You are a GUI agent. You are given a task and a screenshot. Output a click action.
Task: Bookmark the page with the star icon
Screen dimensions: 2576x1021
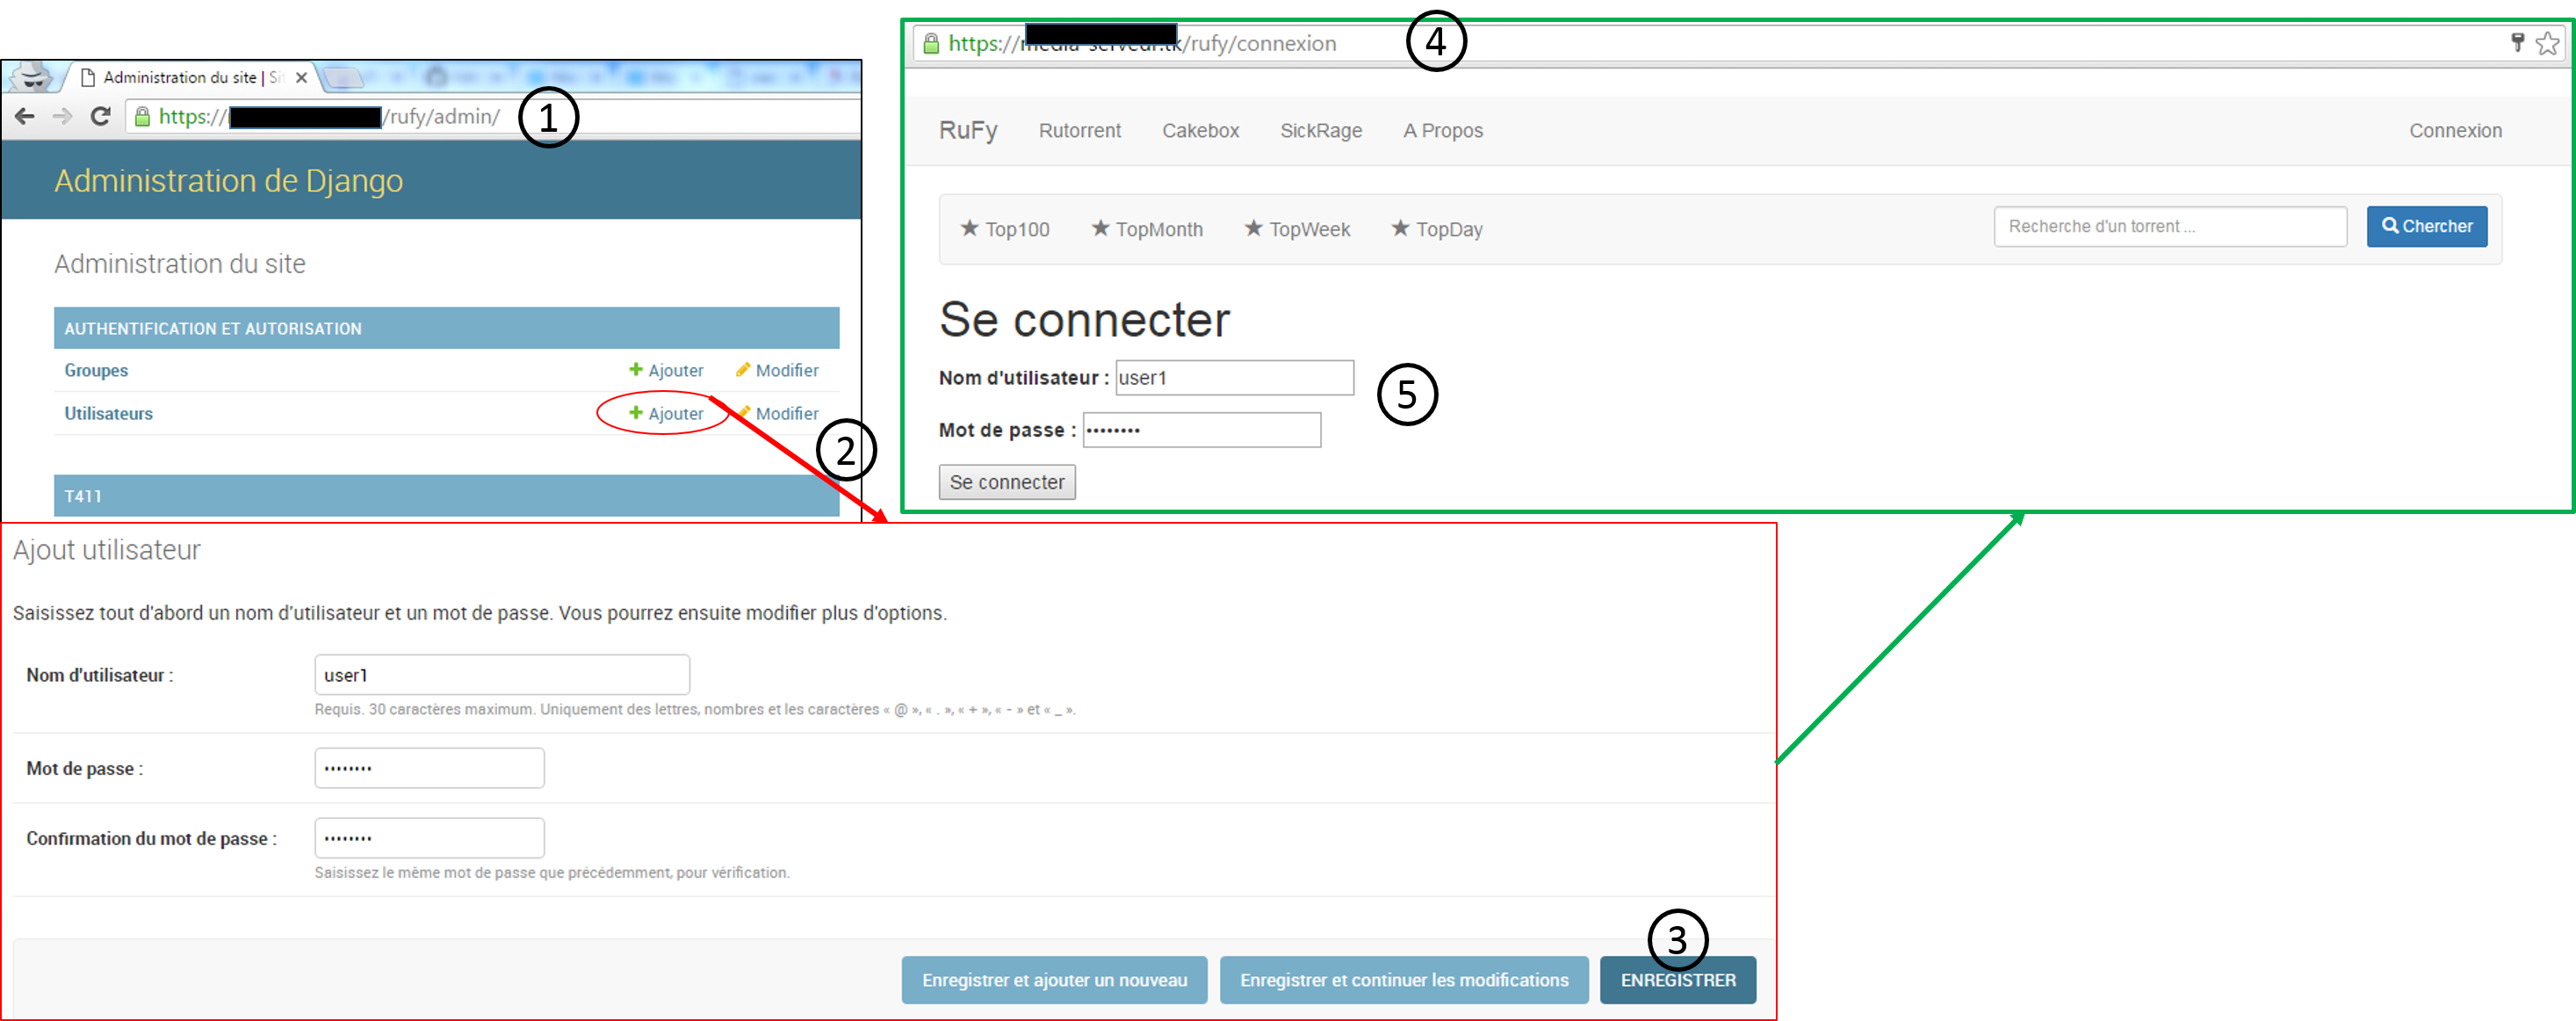tap(2548, 43)
